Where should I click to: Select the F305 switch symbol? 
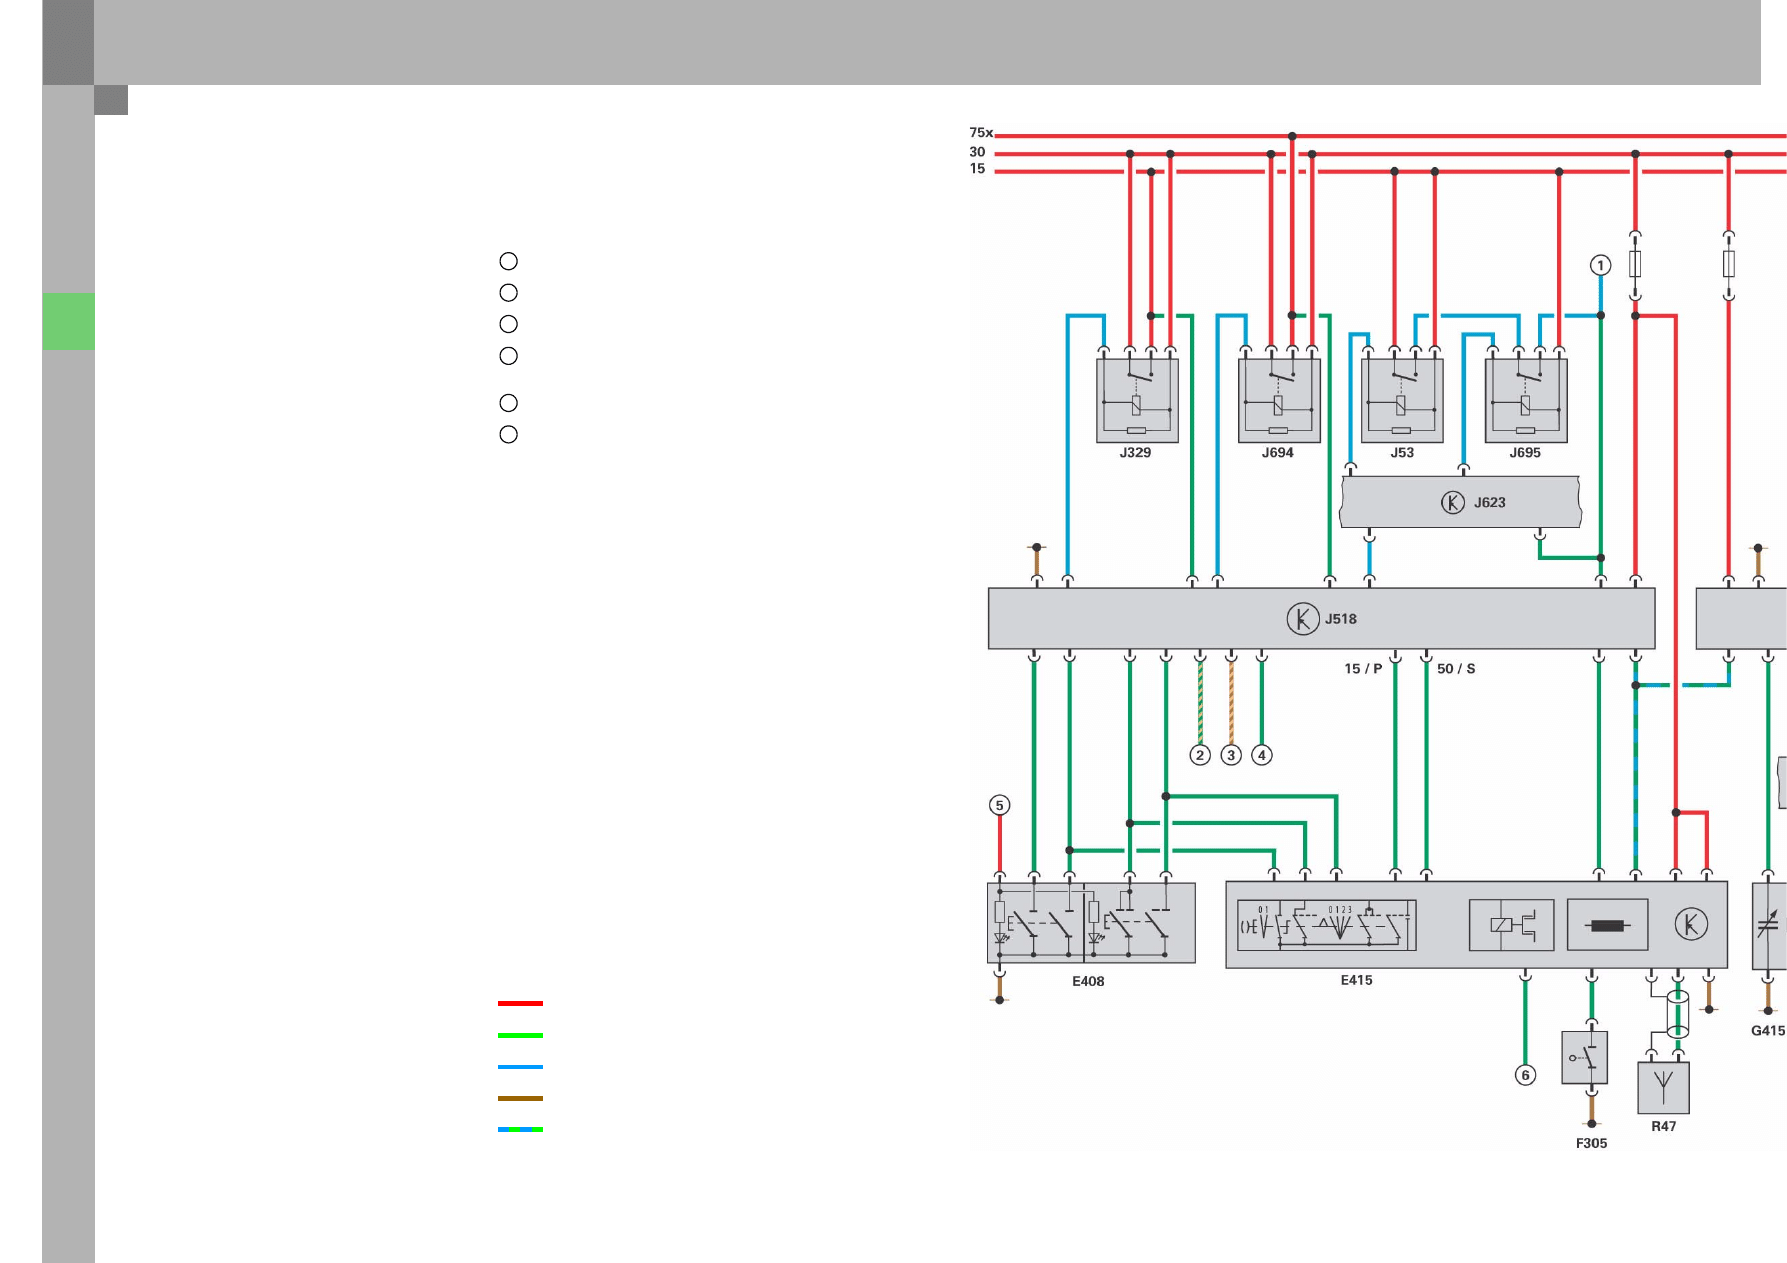coord(1584,1058)
